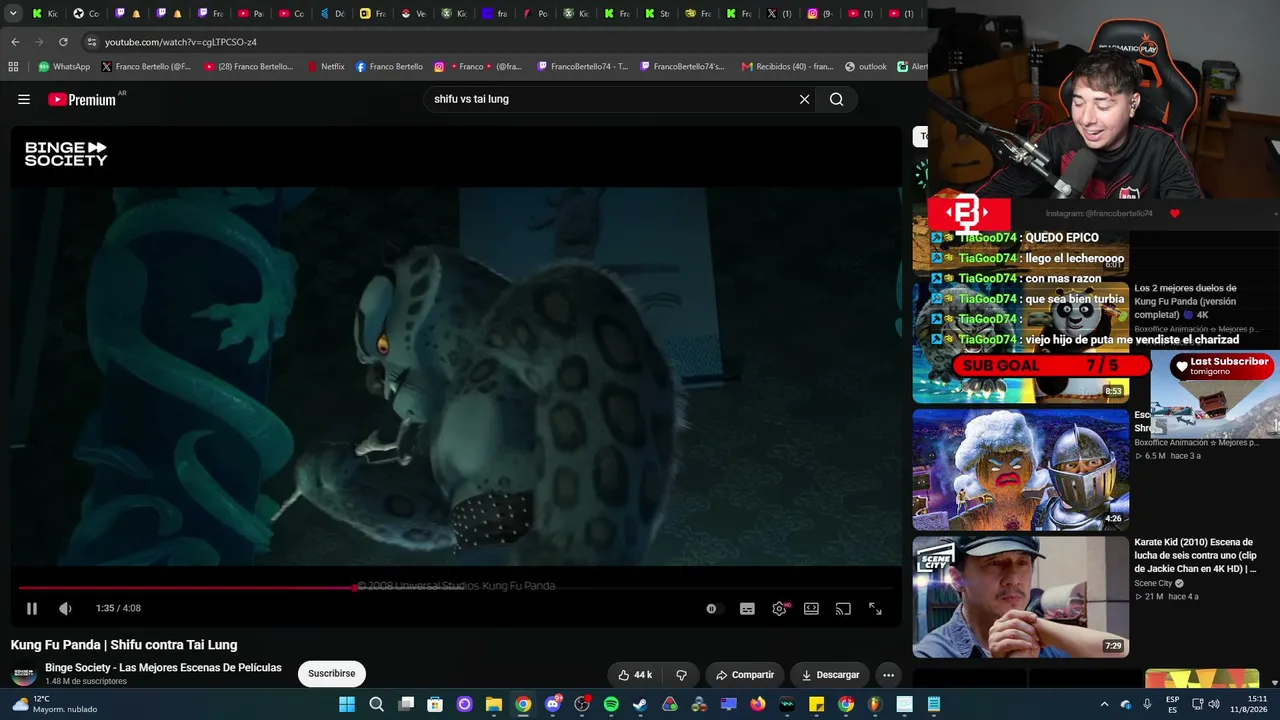Open the Windows Start menu

pyautogui.click(x=347, y=705)
